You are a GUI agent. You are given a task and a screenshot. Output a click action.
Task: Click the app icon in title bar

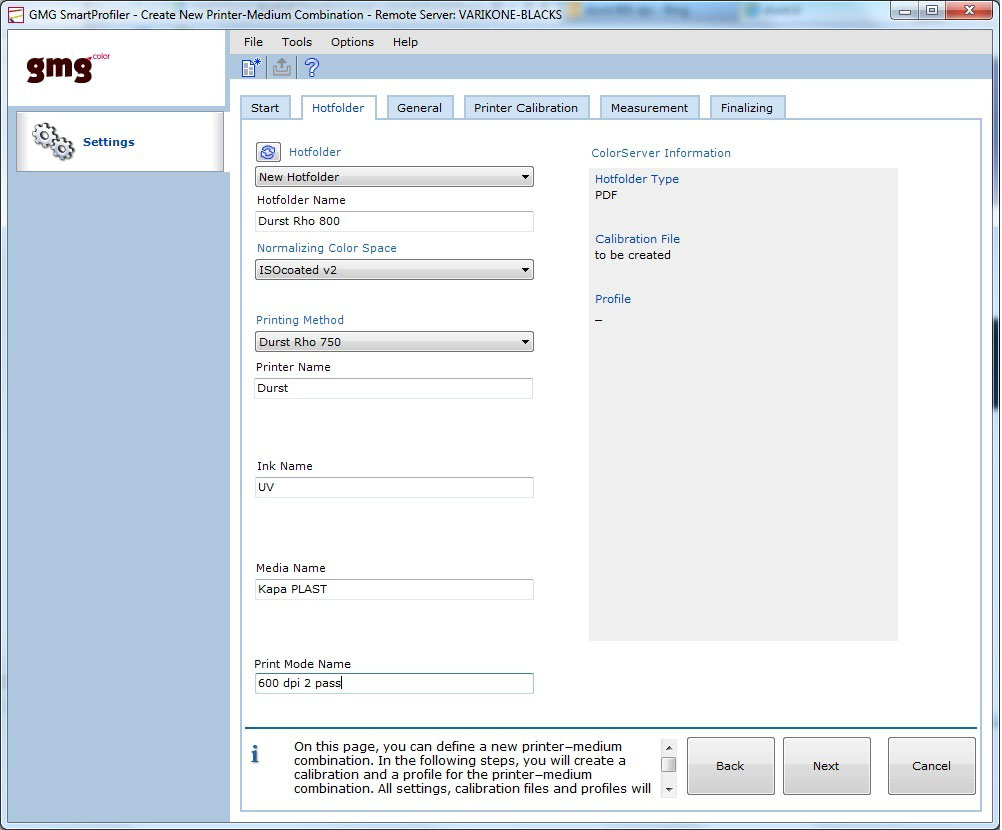(x=15, y=14)
